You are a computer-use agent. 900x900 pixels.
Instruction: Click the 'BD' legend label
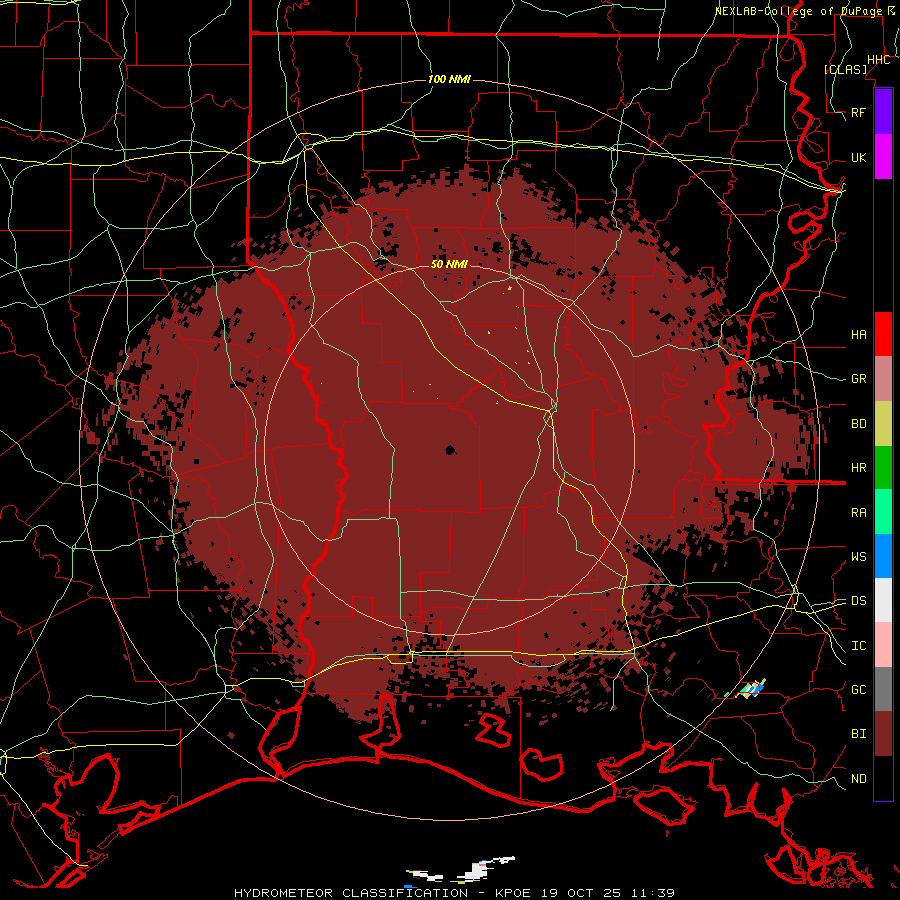[x=858, y=424]
